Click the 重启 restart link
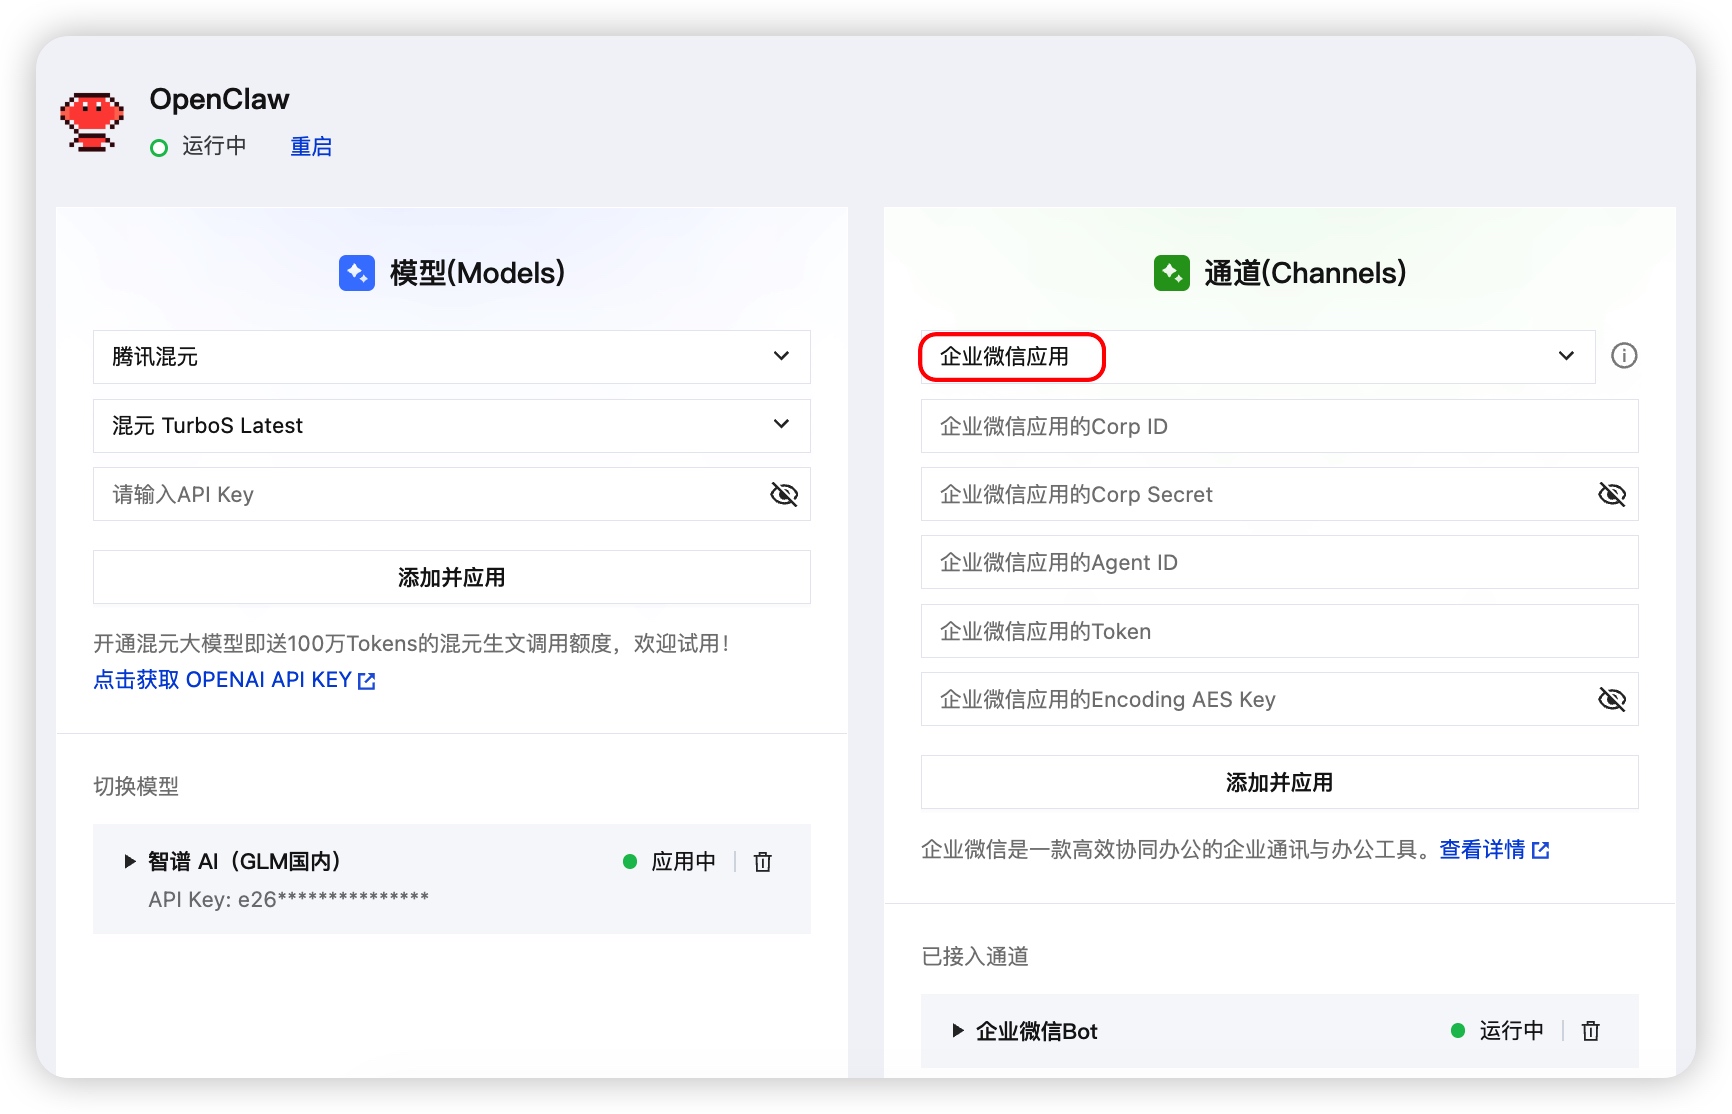Viewport: 1732px width, 1114px height. (x=311, y=147)
